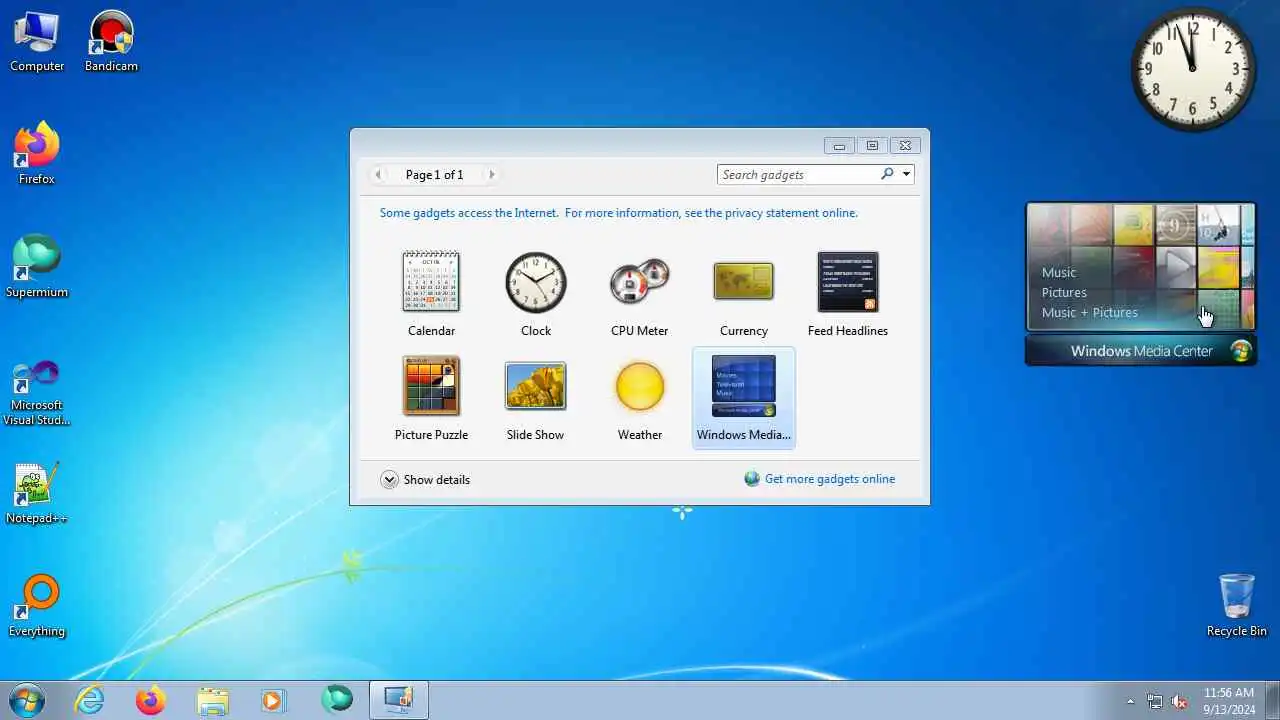The height and width of the screenshot is (720, 1280).
Task: Open the search options dropdown arrow
Action: (906, 174)
